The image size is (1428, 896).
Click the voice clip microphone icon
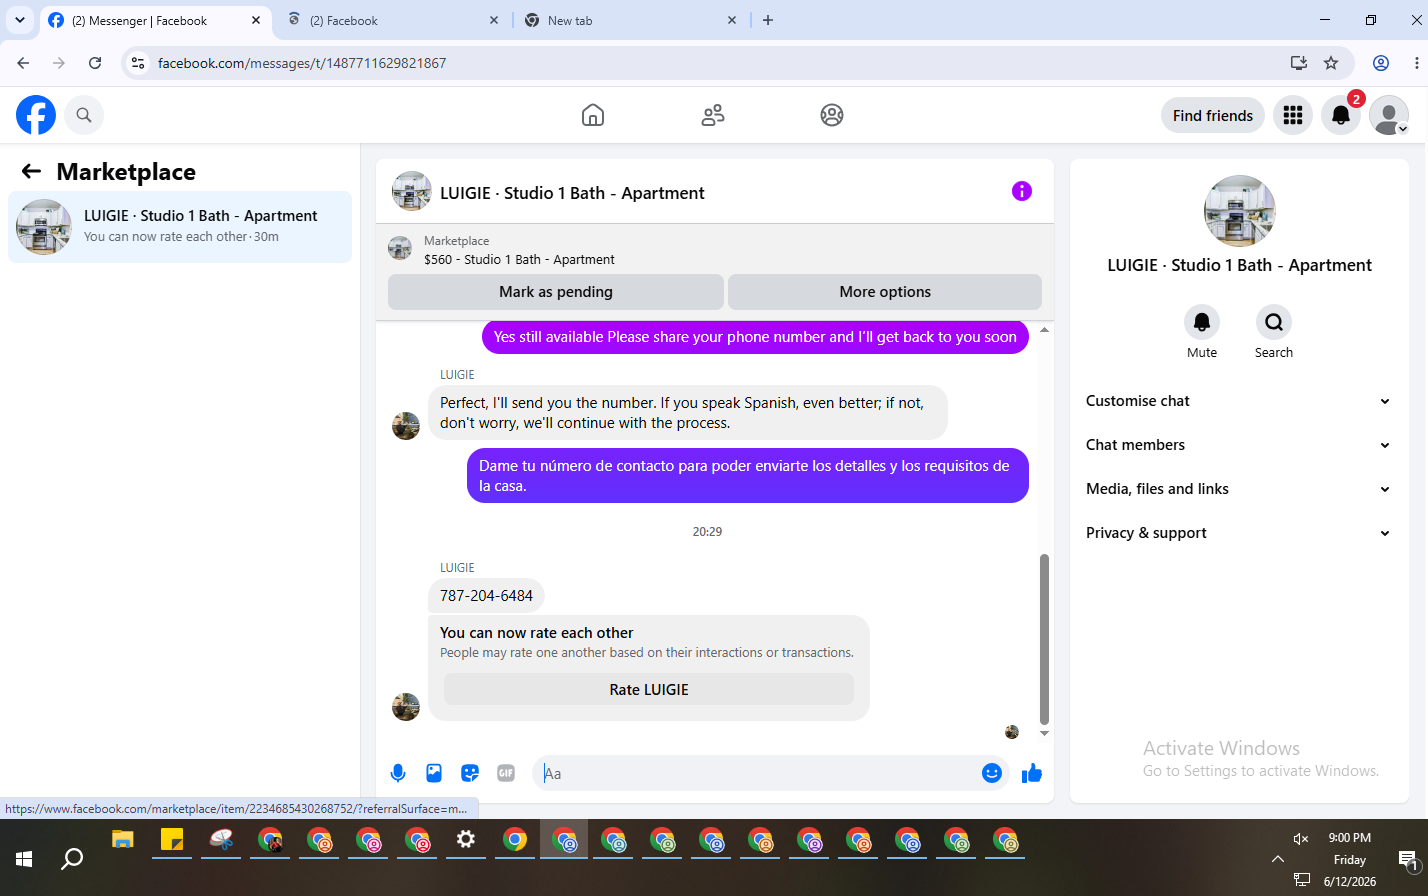click(x=398, y=773)
